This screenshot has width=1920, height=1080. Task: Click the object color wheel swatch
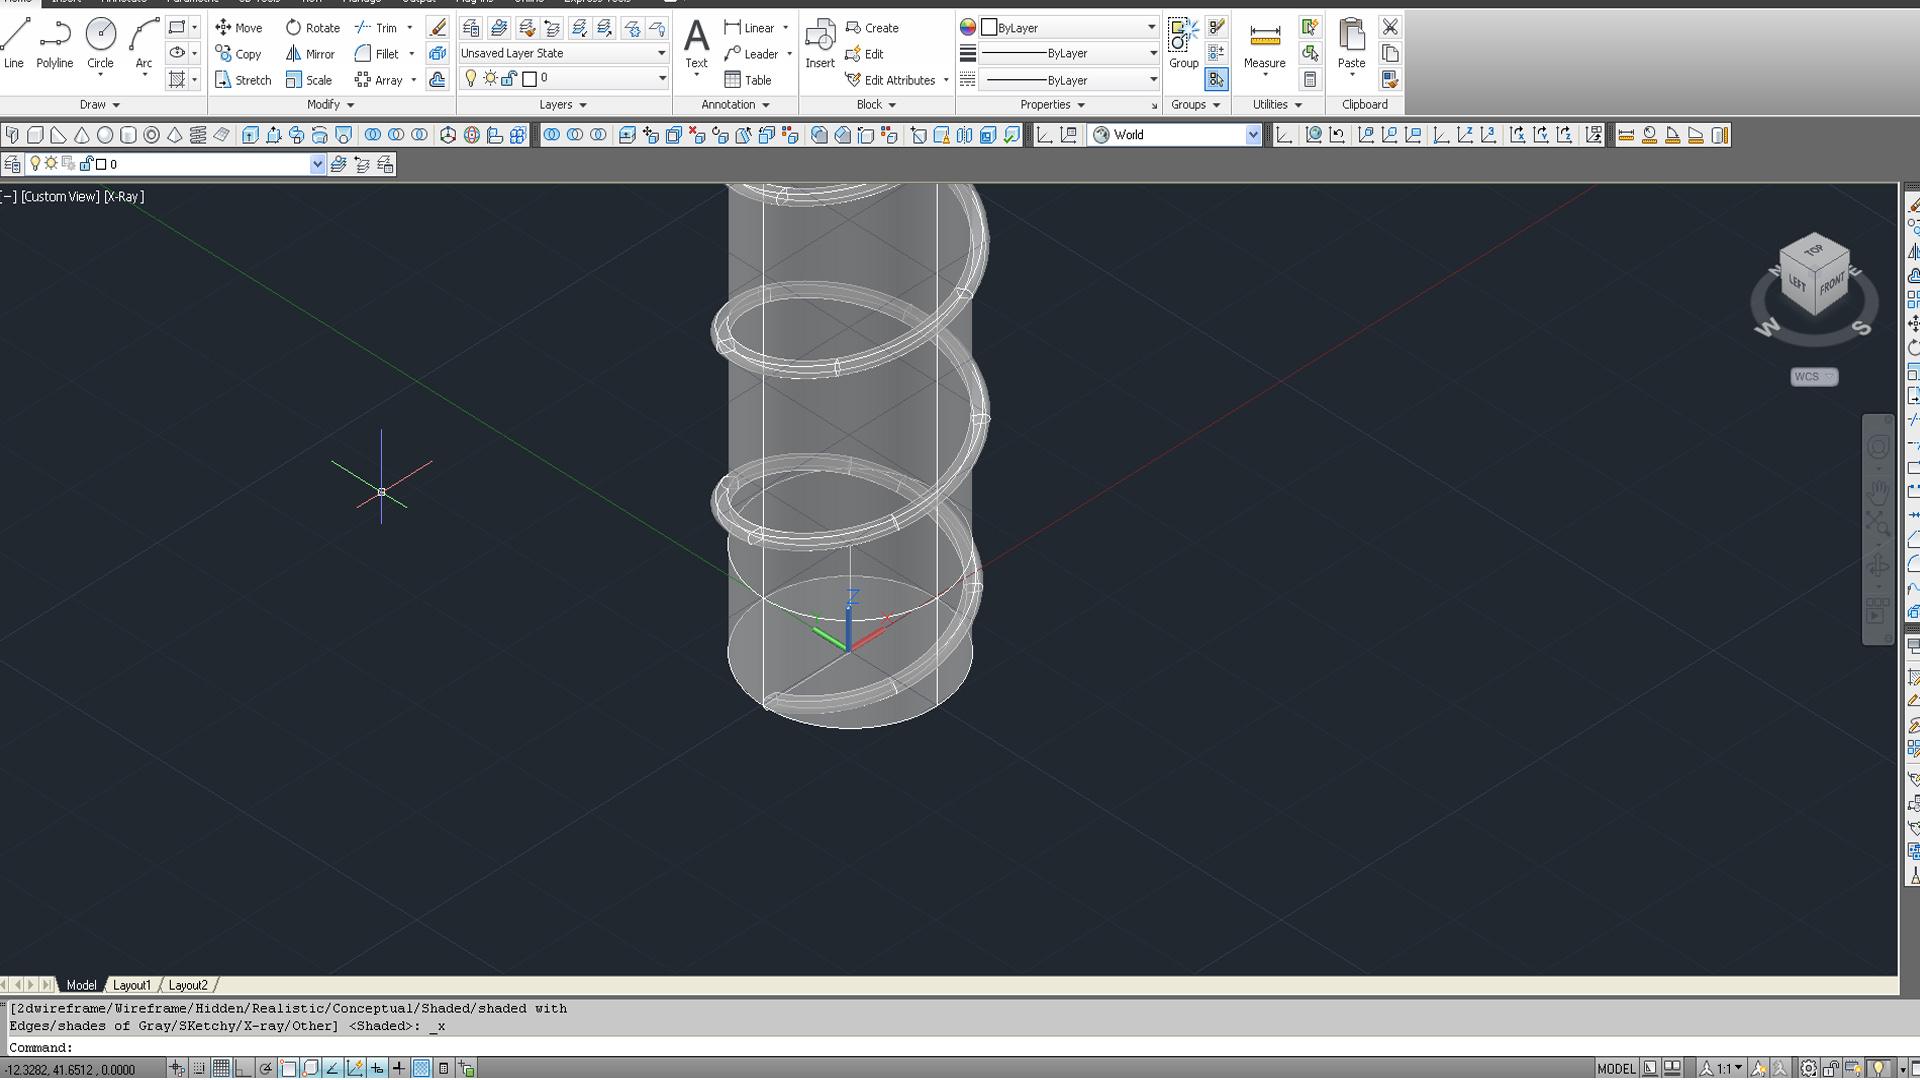point(968,27)
